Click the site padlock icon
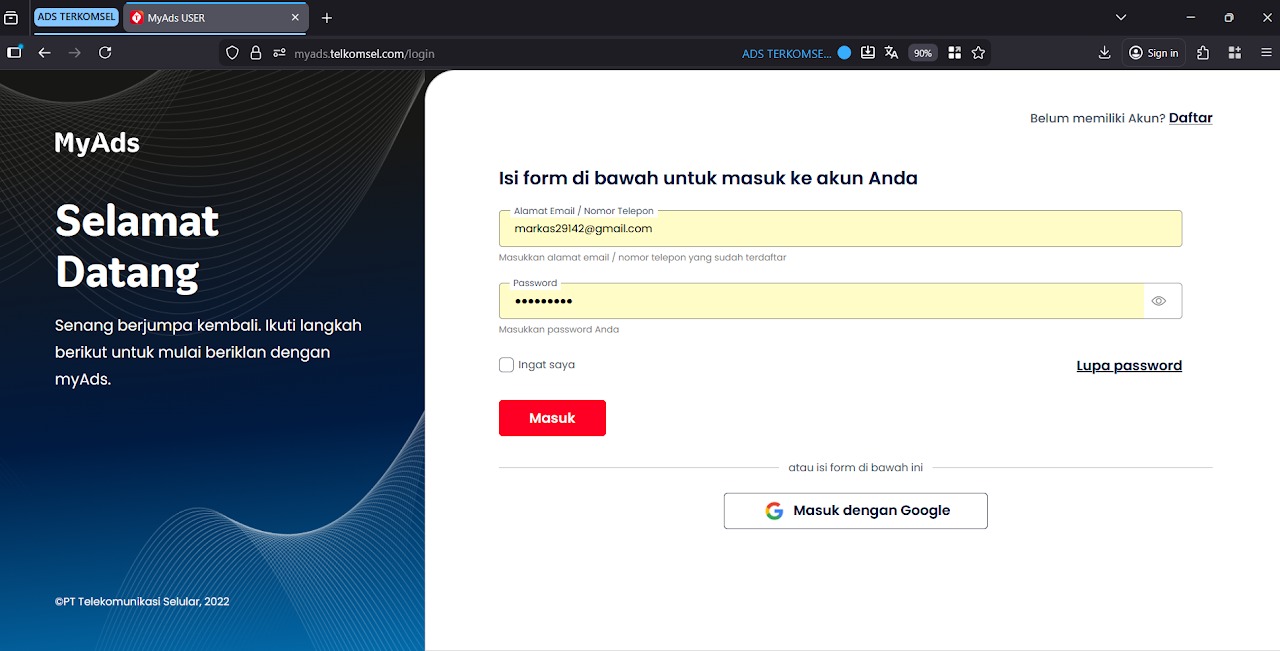 [x=257, y=52]
